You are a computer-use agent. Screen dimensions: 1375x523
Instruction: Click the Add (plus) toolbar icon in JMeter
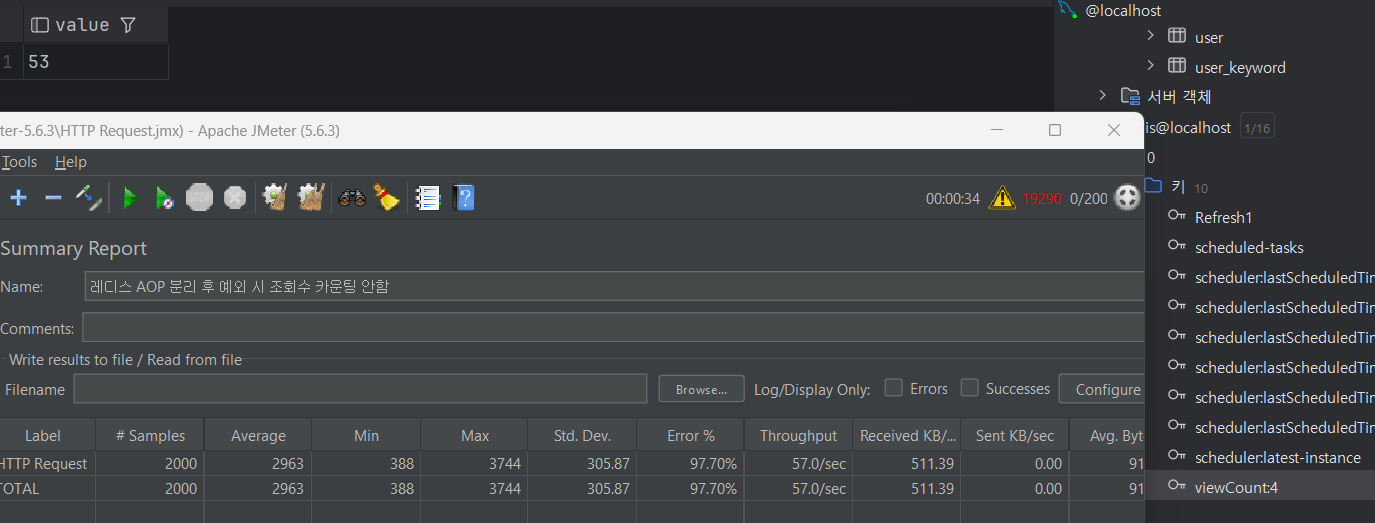[x=18, y=198]
